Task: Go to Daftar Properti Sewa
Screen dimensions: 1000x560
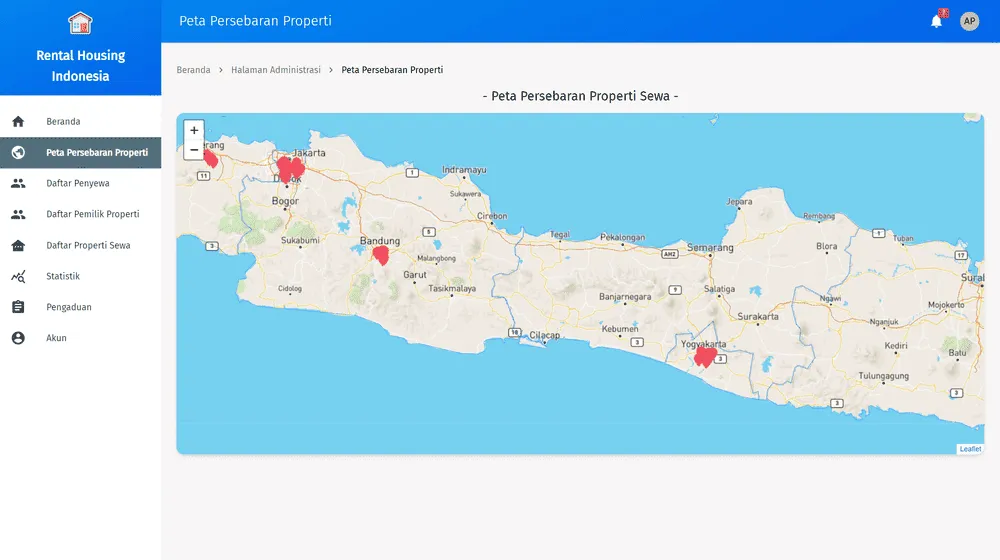Action: click(80, 245)
